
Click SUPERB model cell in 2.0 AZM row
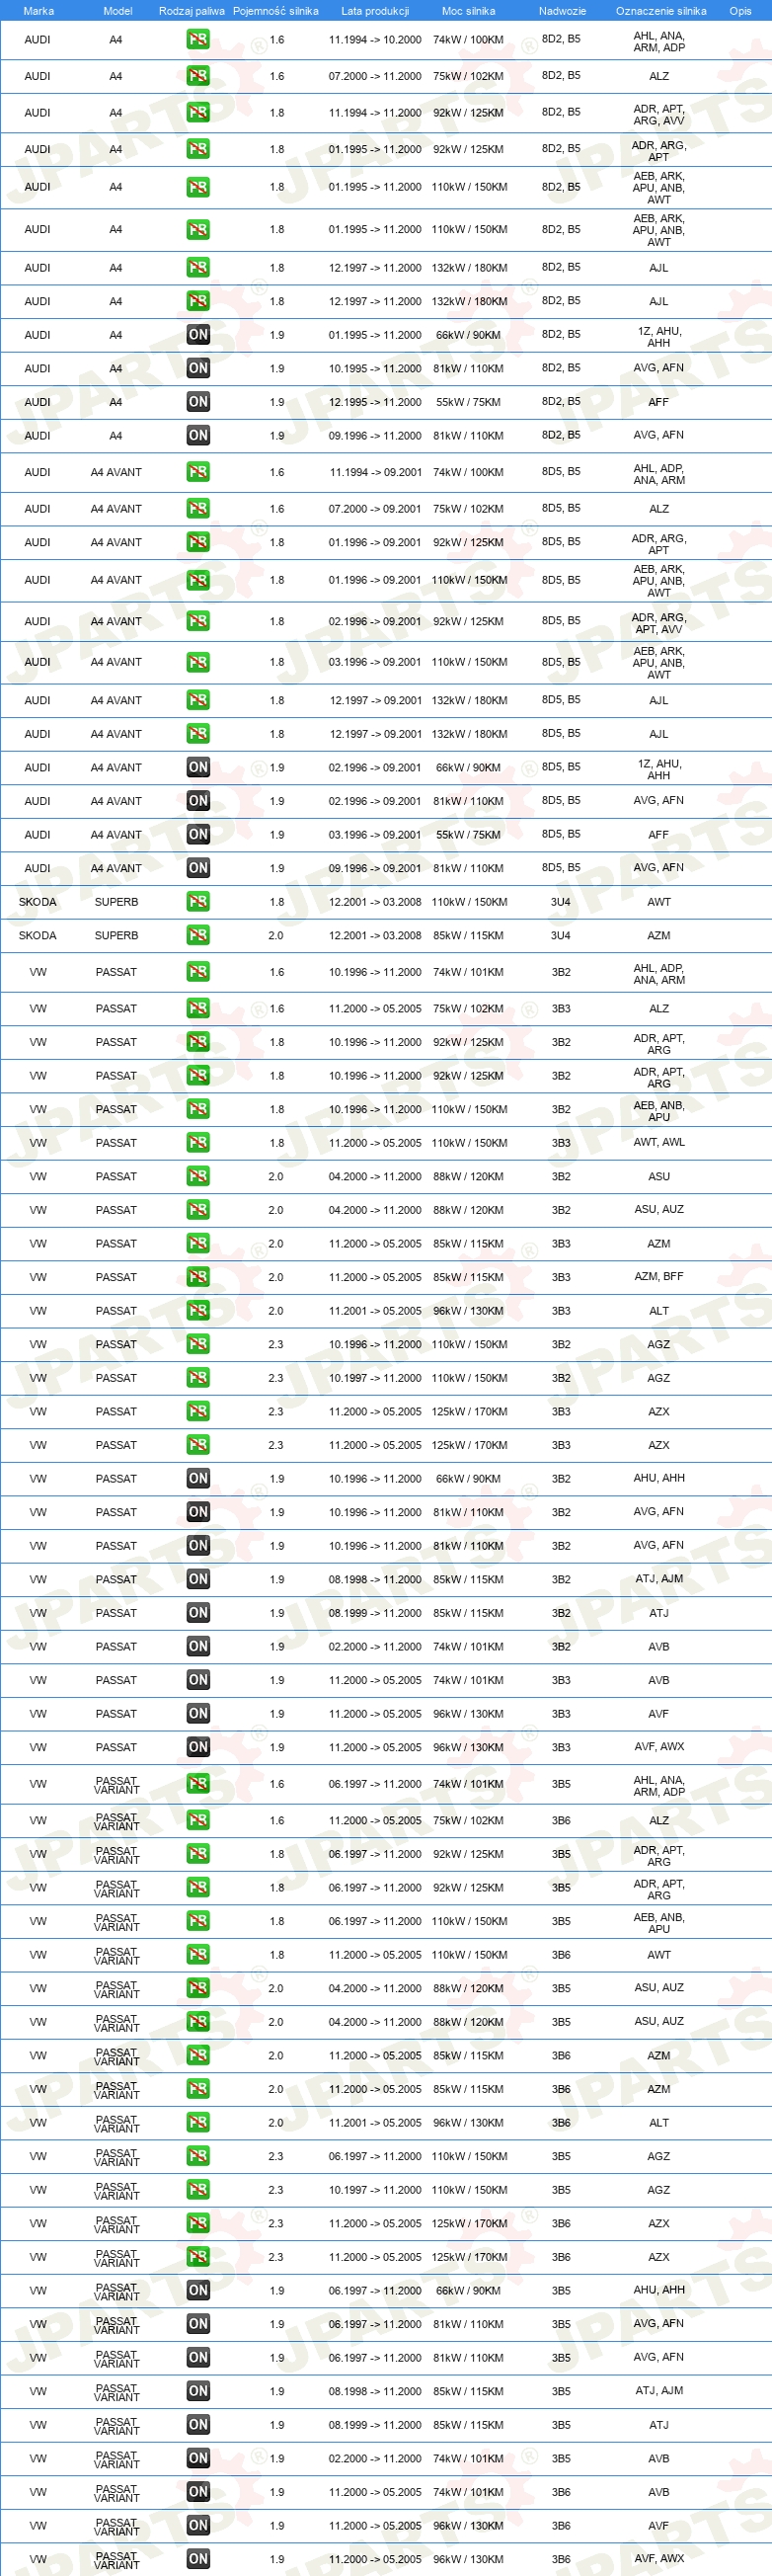(117, 936)
